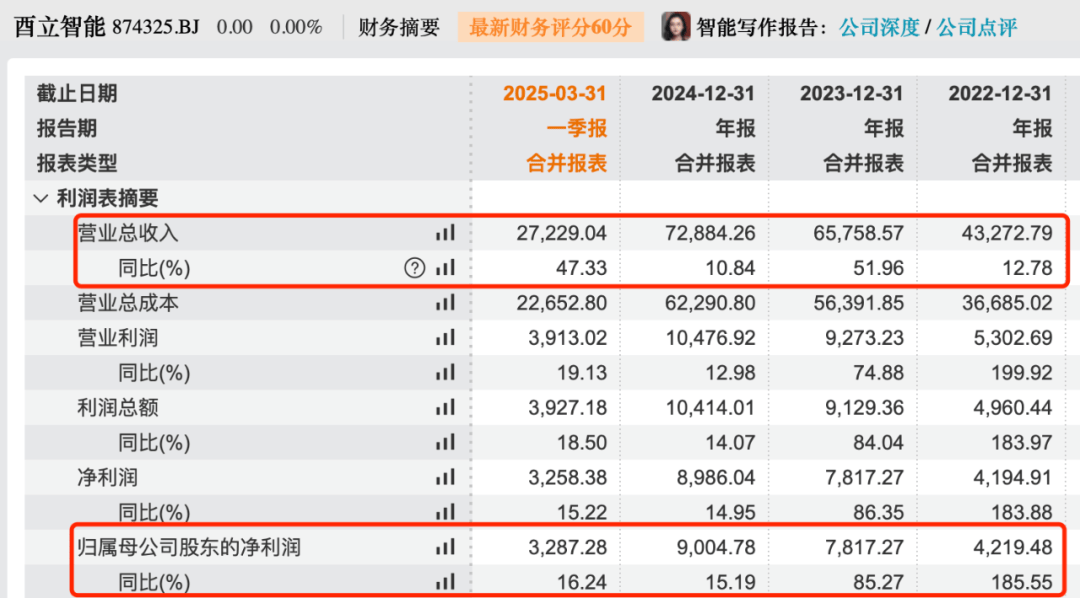Click the AI assistant avatar image

click(676, 27)
